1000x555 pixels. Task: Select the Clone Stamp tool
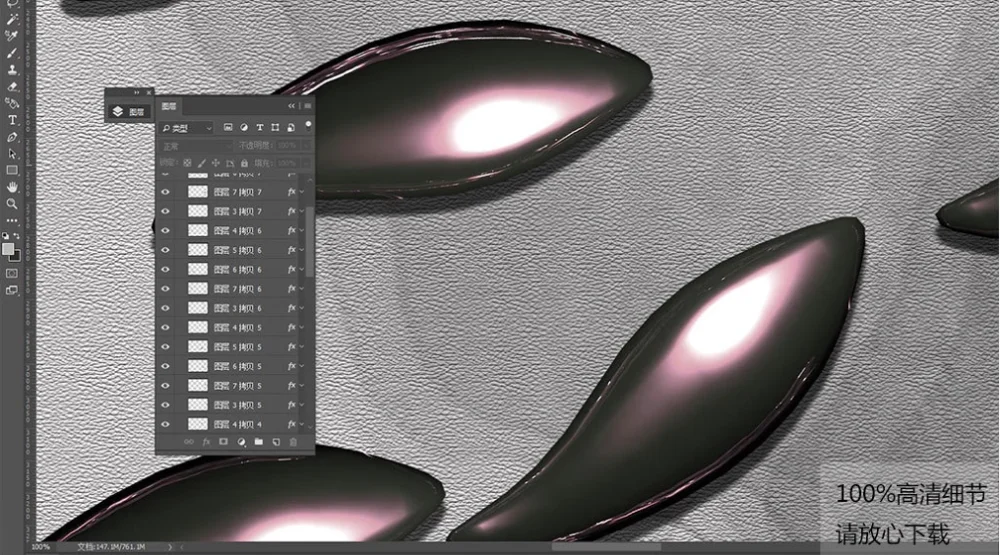[12, 70]
